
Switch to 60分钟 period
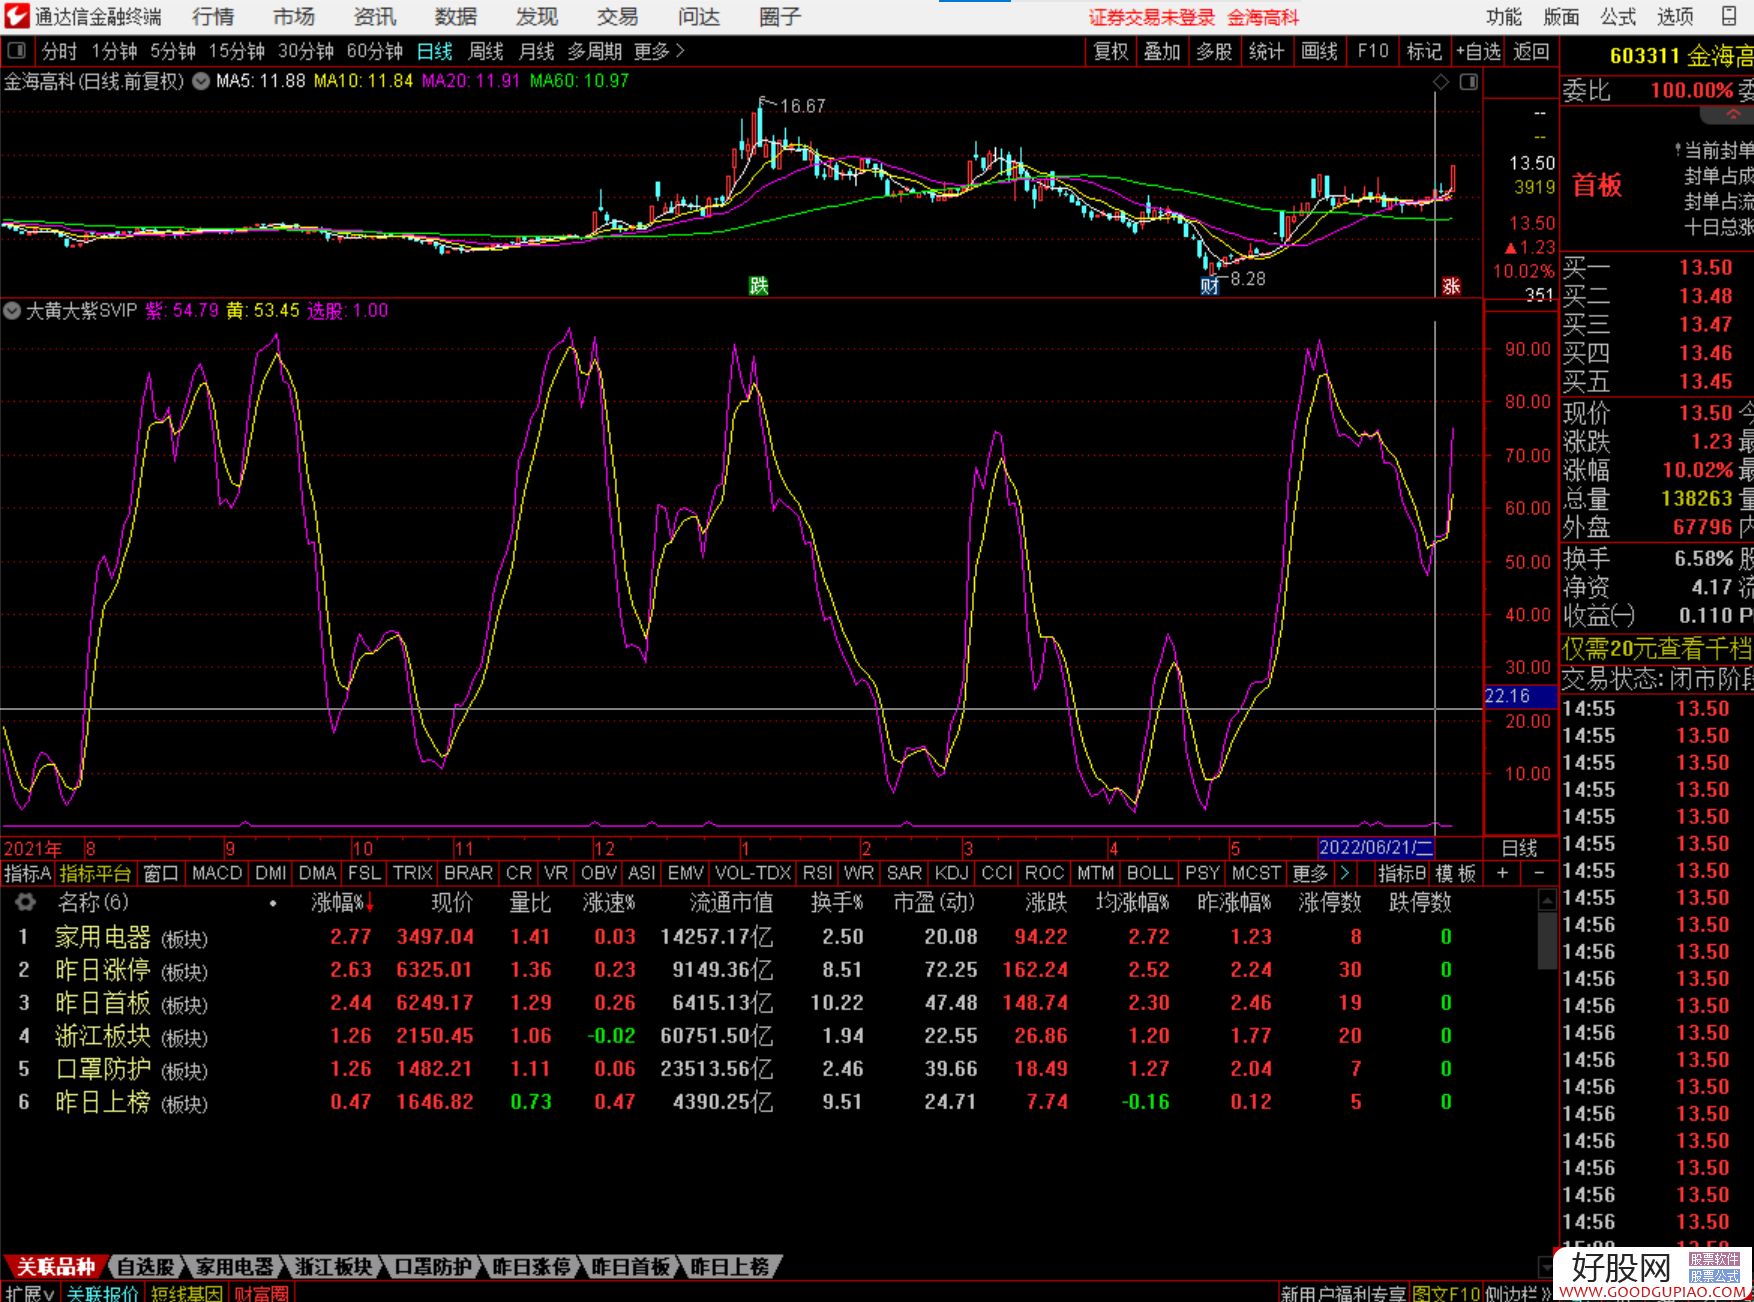374,51
